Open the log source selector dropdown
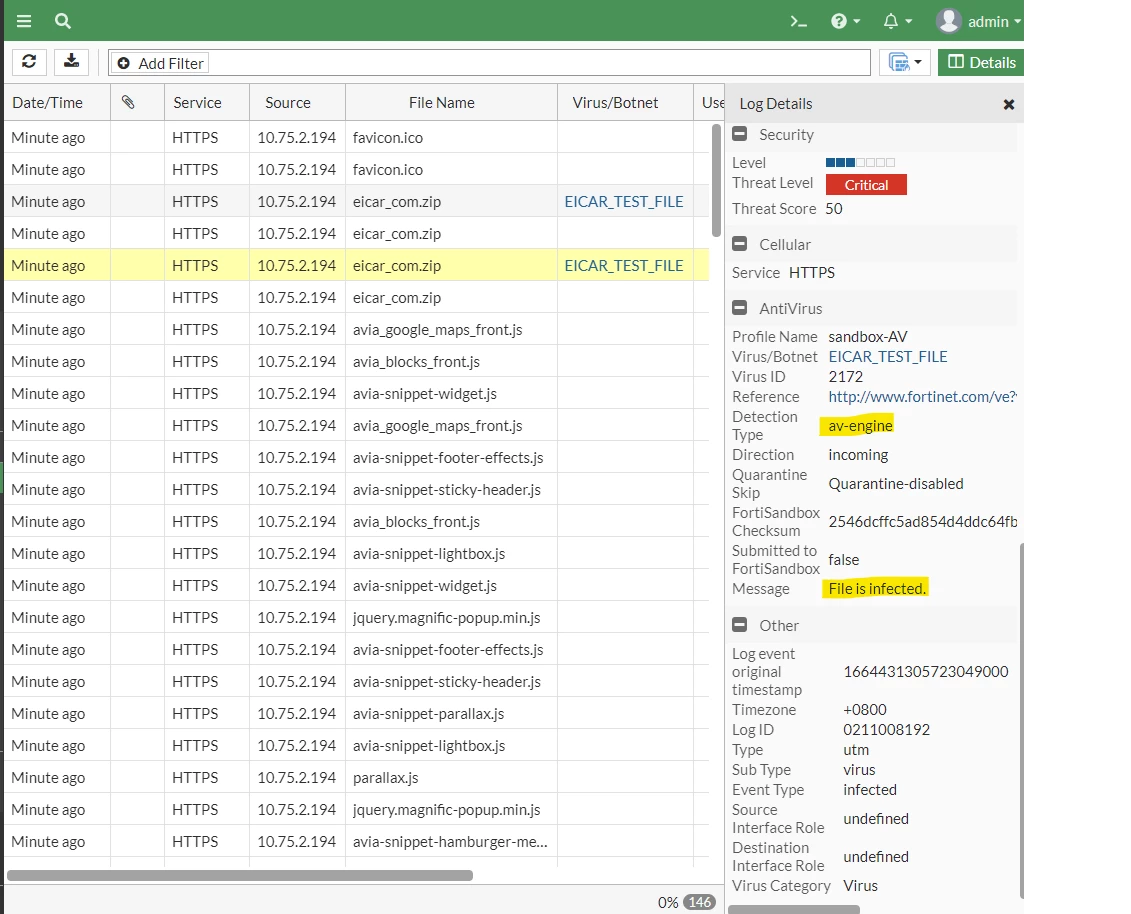 coord(905,63)
